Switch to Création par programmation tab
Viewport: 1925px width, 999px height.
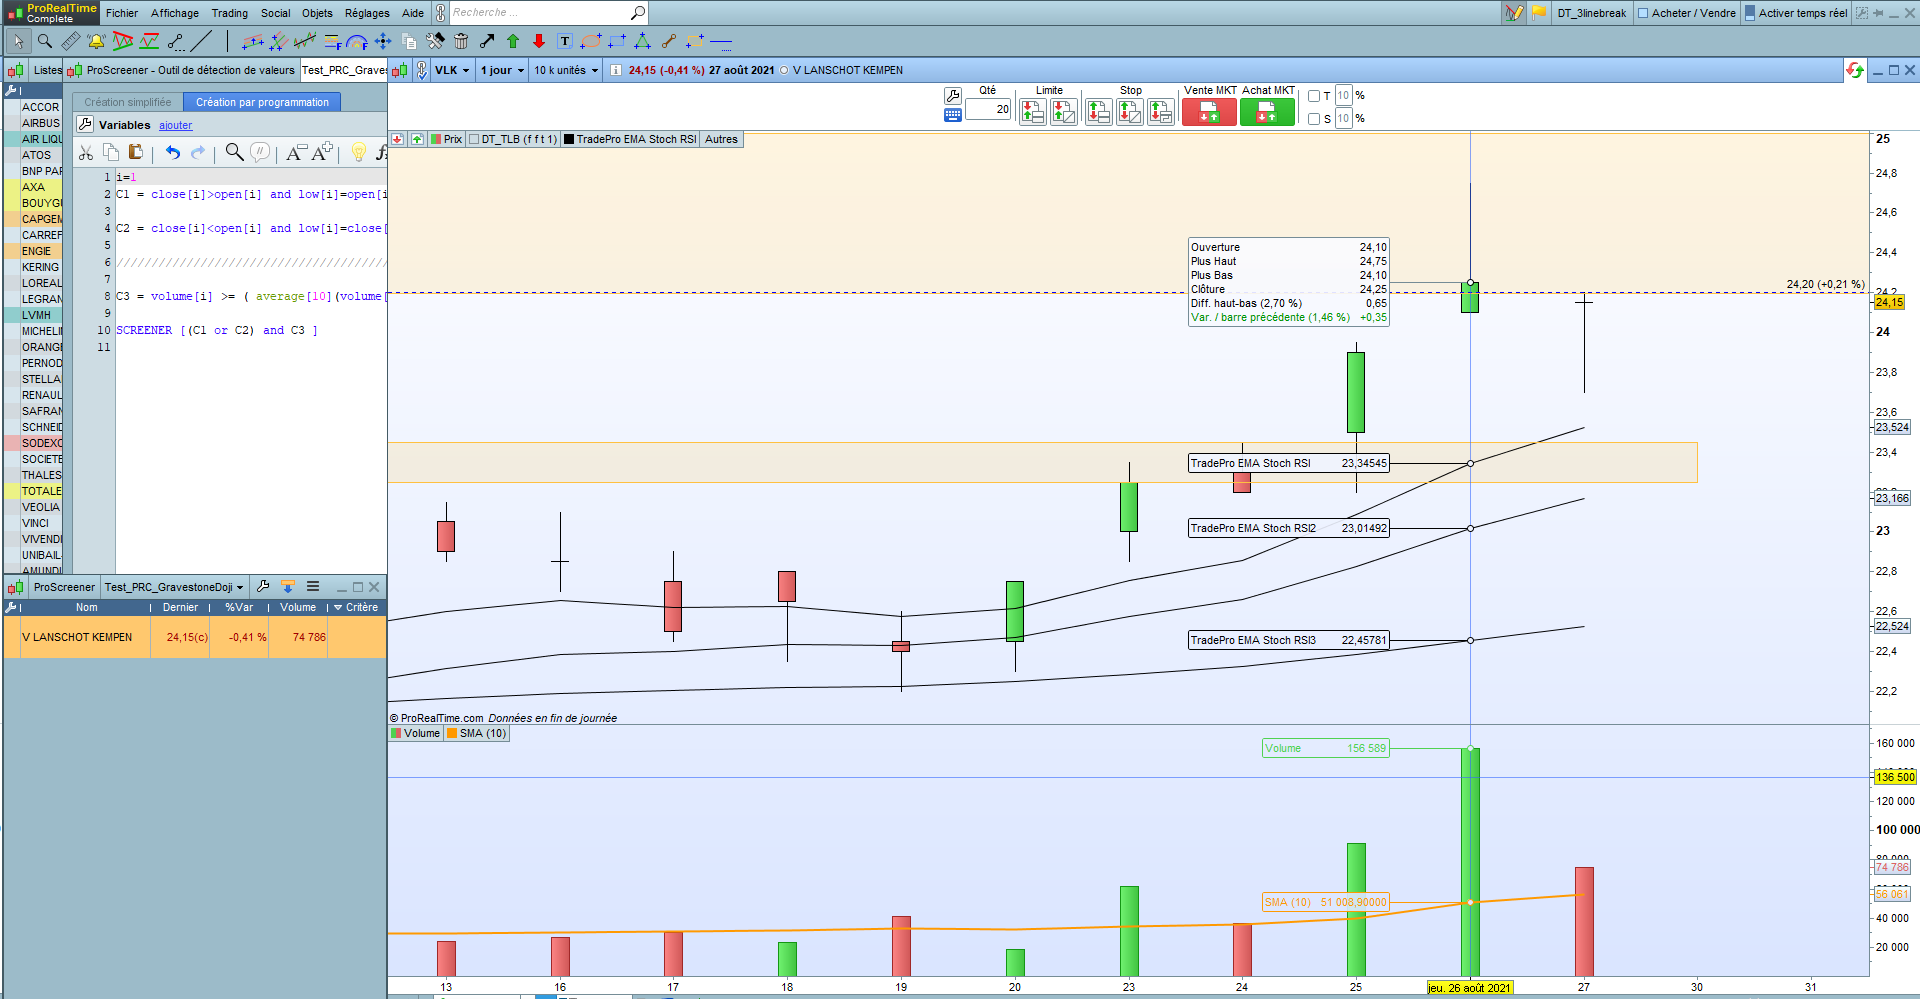point(262,102)
